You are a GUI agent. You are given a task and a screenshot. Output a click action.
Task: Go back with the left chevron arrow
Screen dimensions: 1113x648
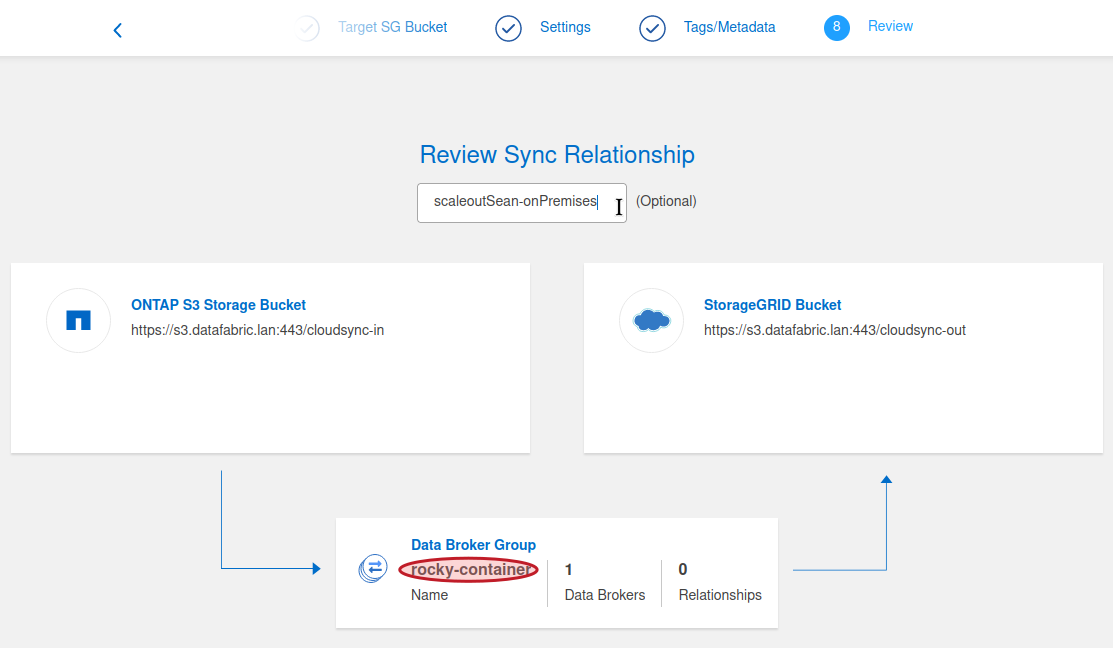tap(118, 31)
